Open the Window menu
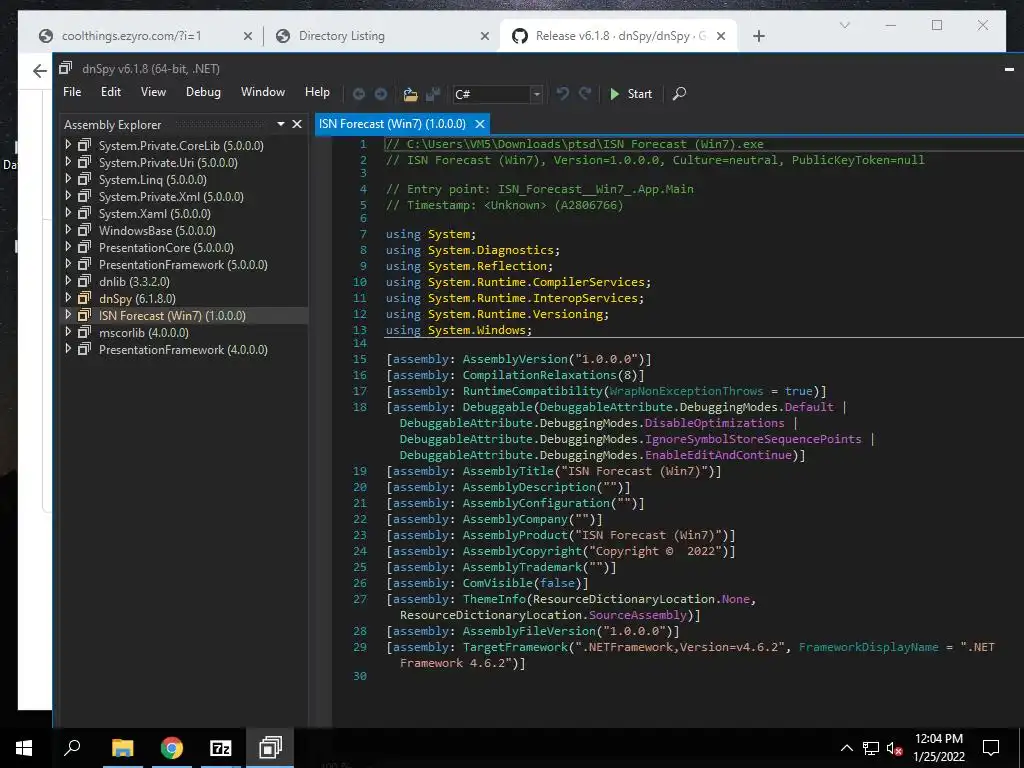1024x768 pixels. (x=263, y=92)
